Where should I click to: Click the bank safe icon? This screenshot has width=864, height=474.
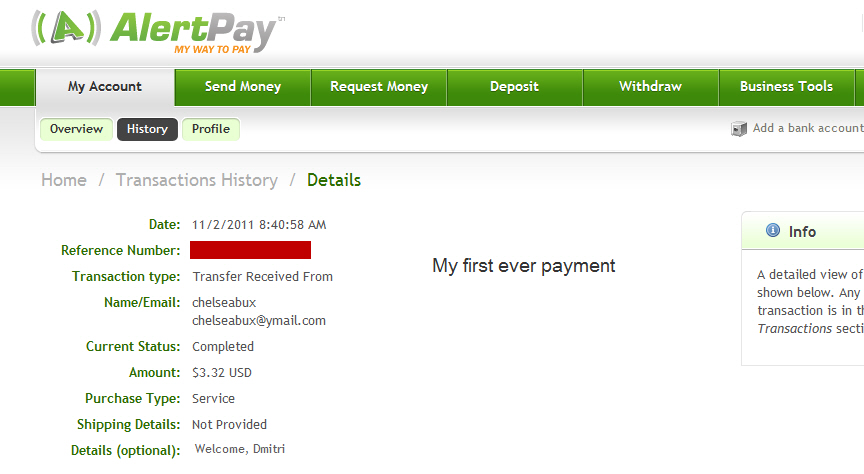tap(738, 129)
